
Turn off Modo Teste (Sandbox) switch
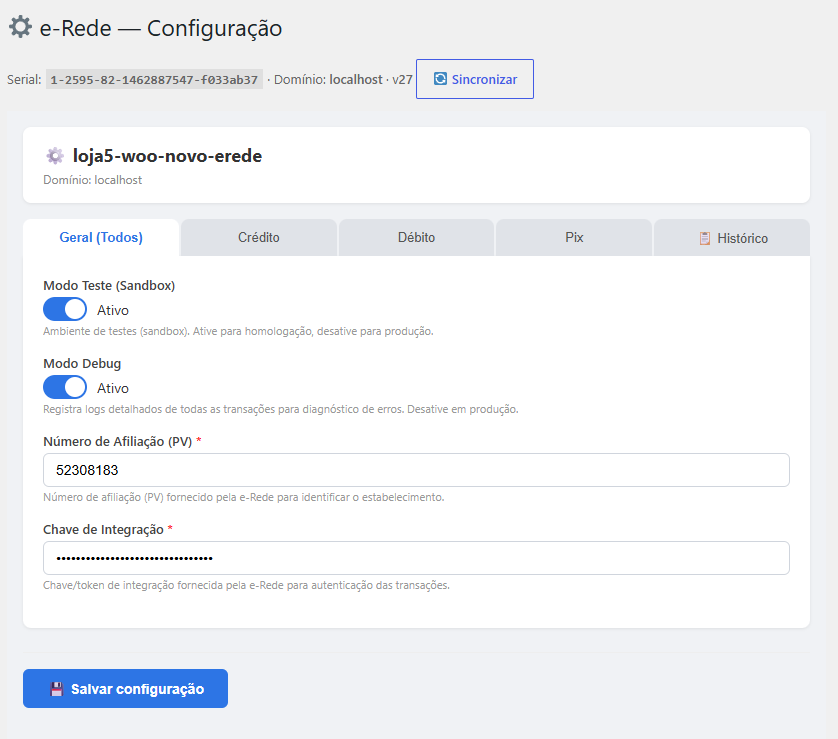click(x=65, y=309)
